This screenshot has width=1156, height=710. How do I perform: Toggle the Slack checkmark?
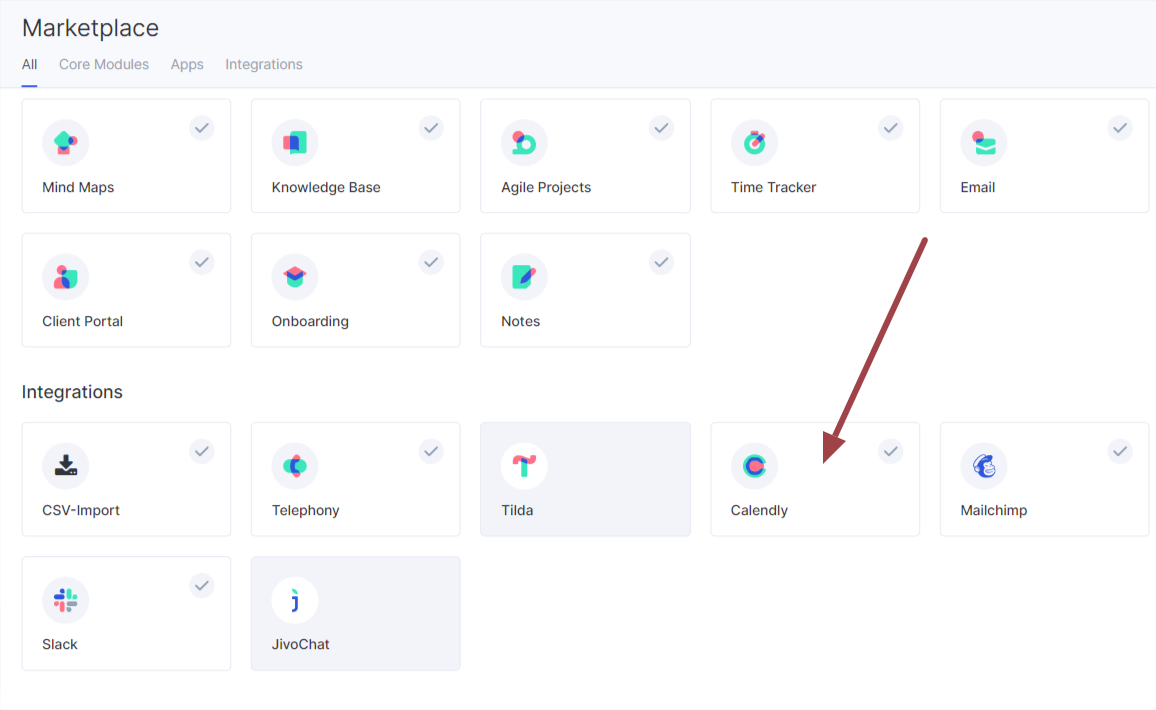[201, 585]
